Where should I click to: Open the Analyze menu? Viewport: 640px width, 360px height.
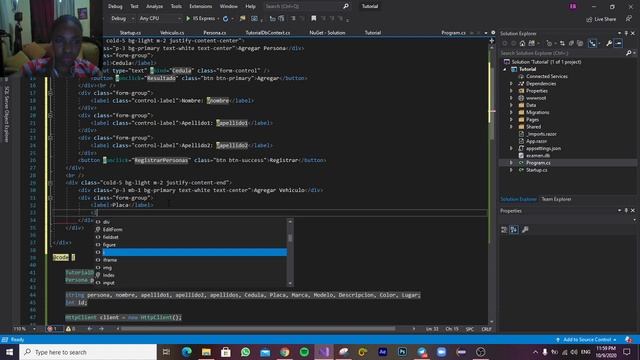pyautogui.click(x=154, y=6)
